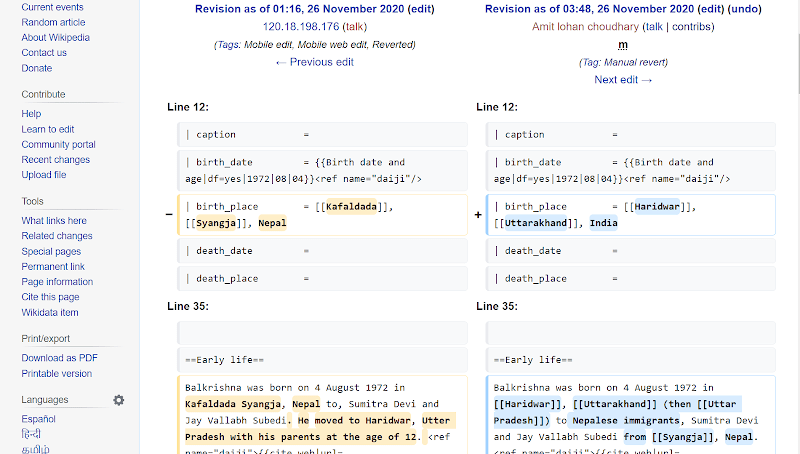
Task: View contribs of Amit lohan choudhary
Action: (690, 26)
